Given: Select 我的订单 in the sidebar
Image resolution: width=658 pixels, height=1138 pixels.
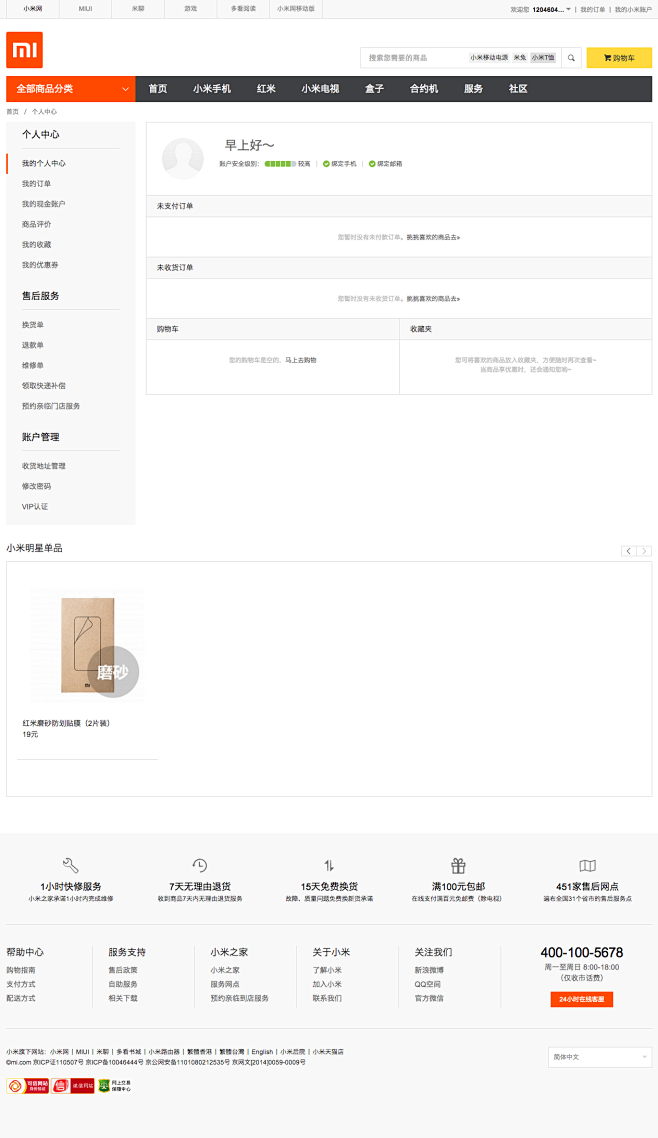Looking at the screenshot, I should (36, 184).
